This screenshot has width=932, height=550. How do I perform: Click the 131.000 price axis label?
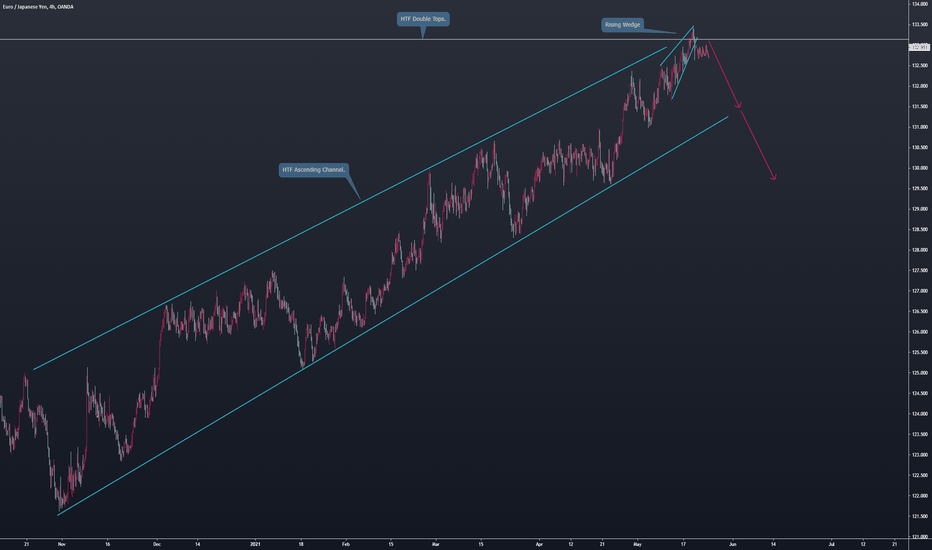pyautogui.click(x=920, y=127)
